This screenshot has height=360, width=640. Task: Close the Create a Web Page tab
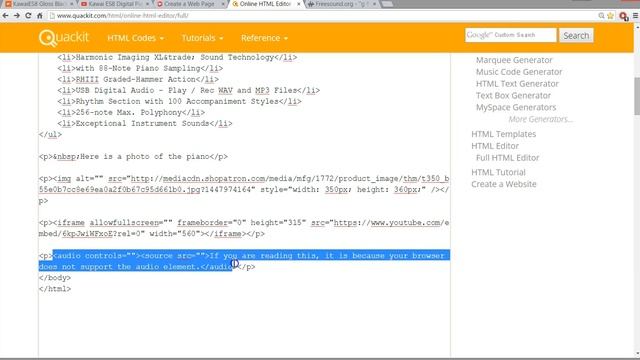click(x=223, y=4)
